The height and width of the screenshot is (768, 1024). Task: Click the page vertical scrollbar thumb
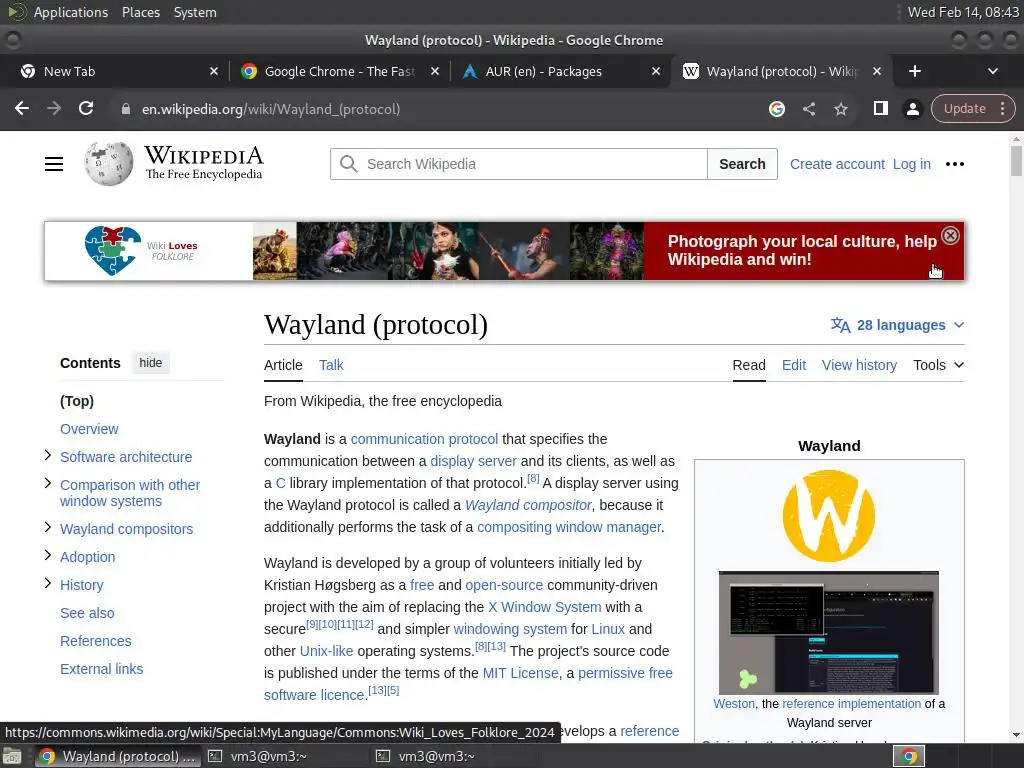[x=1016, y=160]
